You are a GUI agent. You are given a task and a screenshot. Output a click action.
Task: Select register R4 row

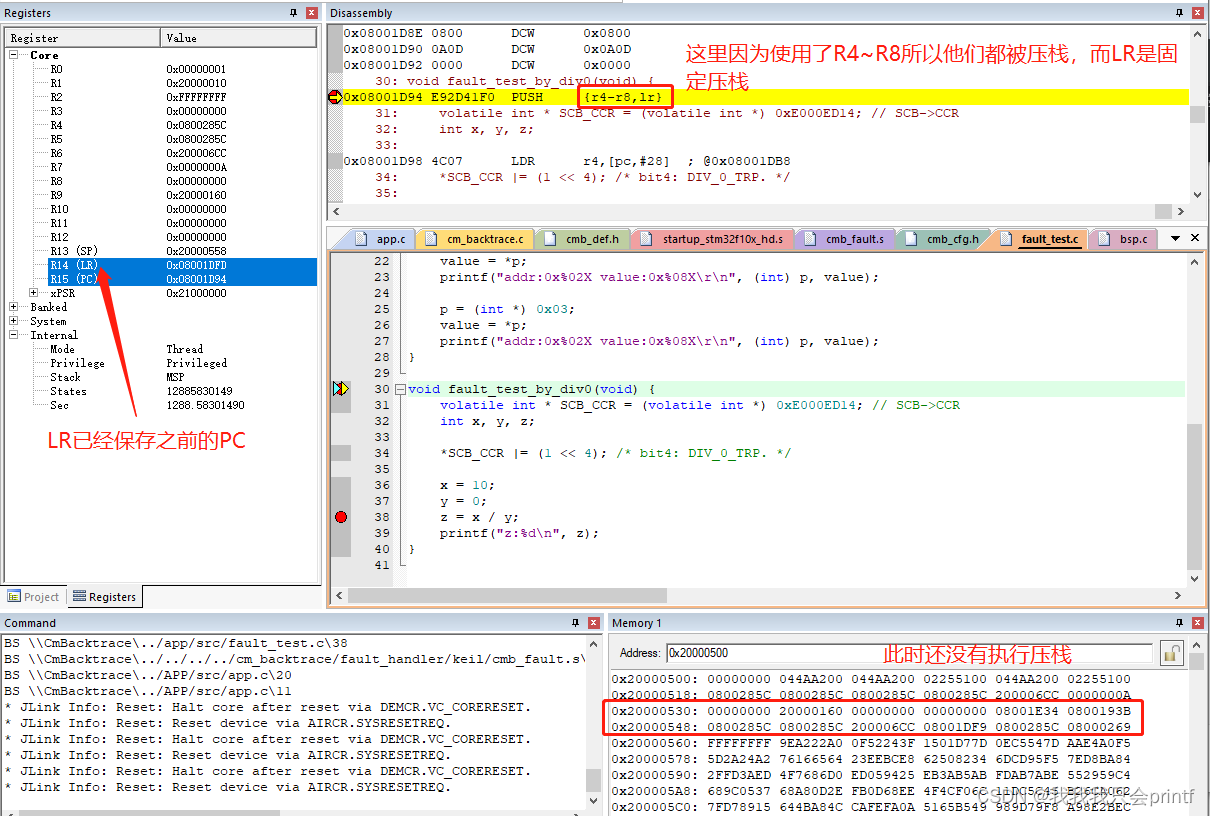[160, 125]
